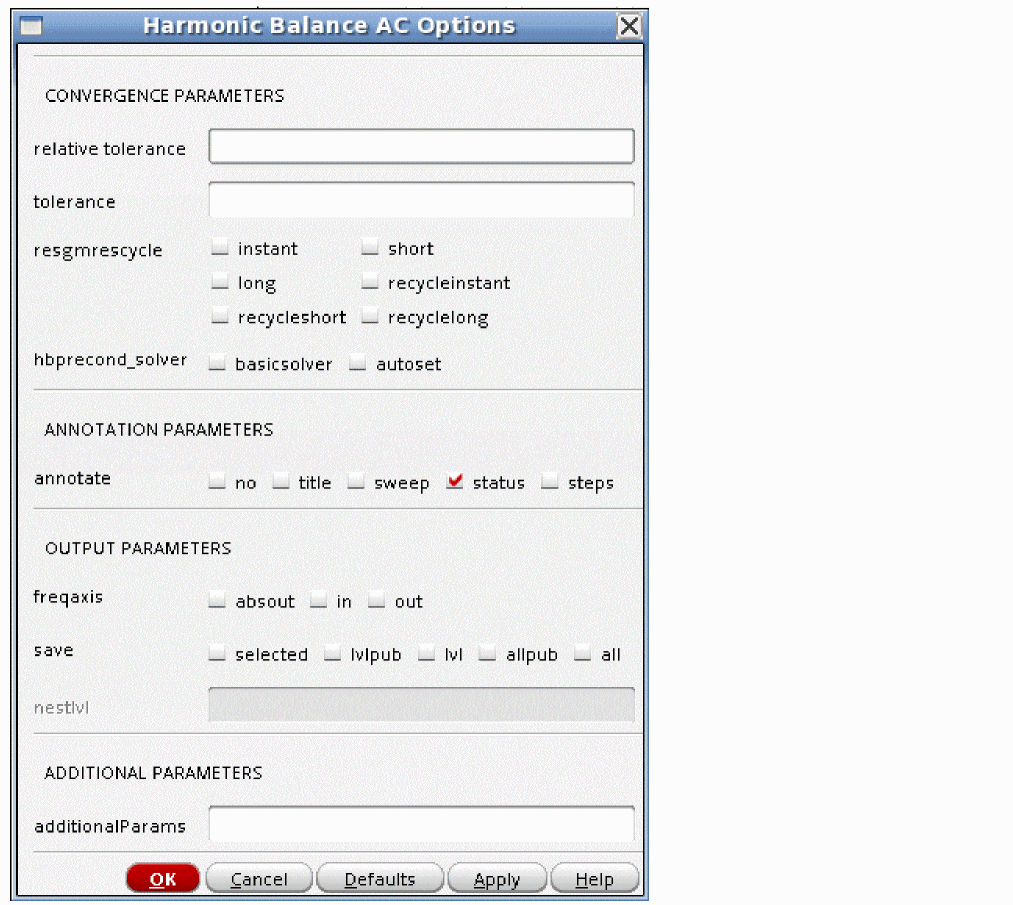The height and width of the screenshot is (905, 1013).
Task: Enable basicsolver for hbprecond_solver
Action: [217, 363]
